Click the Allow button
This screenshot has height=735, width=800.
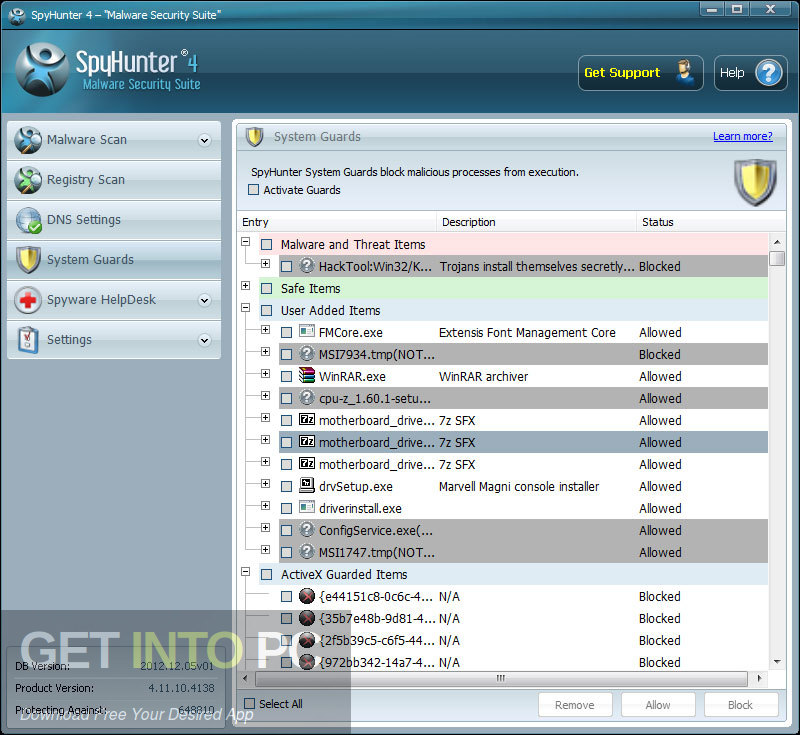click(x=658, y=705)
